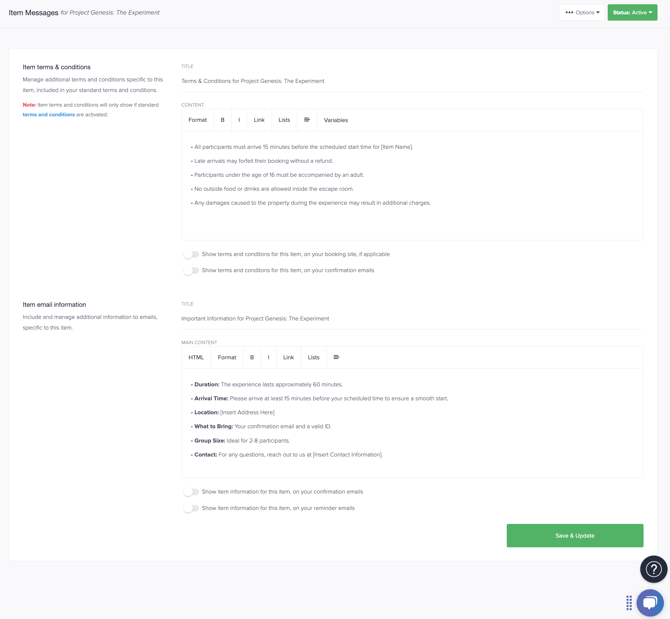Click the alignment icon in terms content toolbar
670x619 pixels.
307,120
